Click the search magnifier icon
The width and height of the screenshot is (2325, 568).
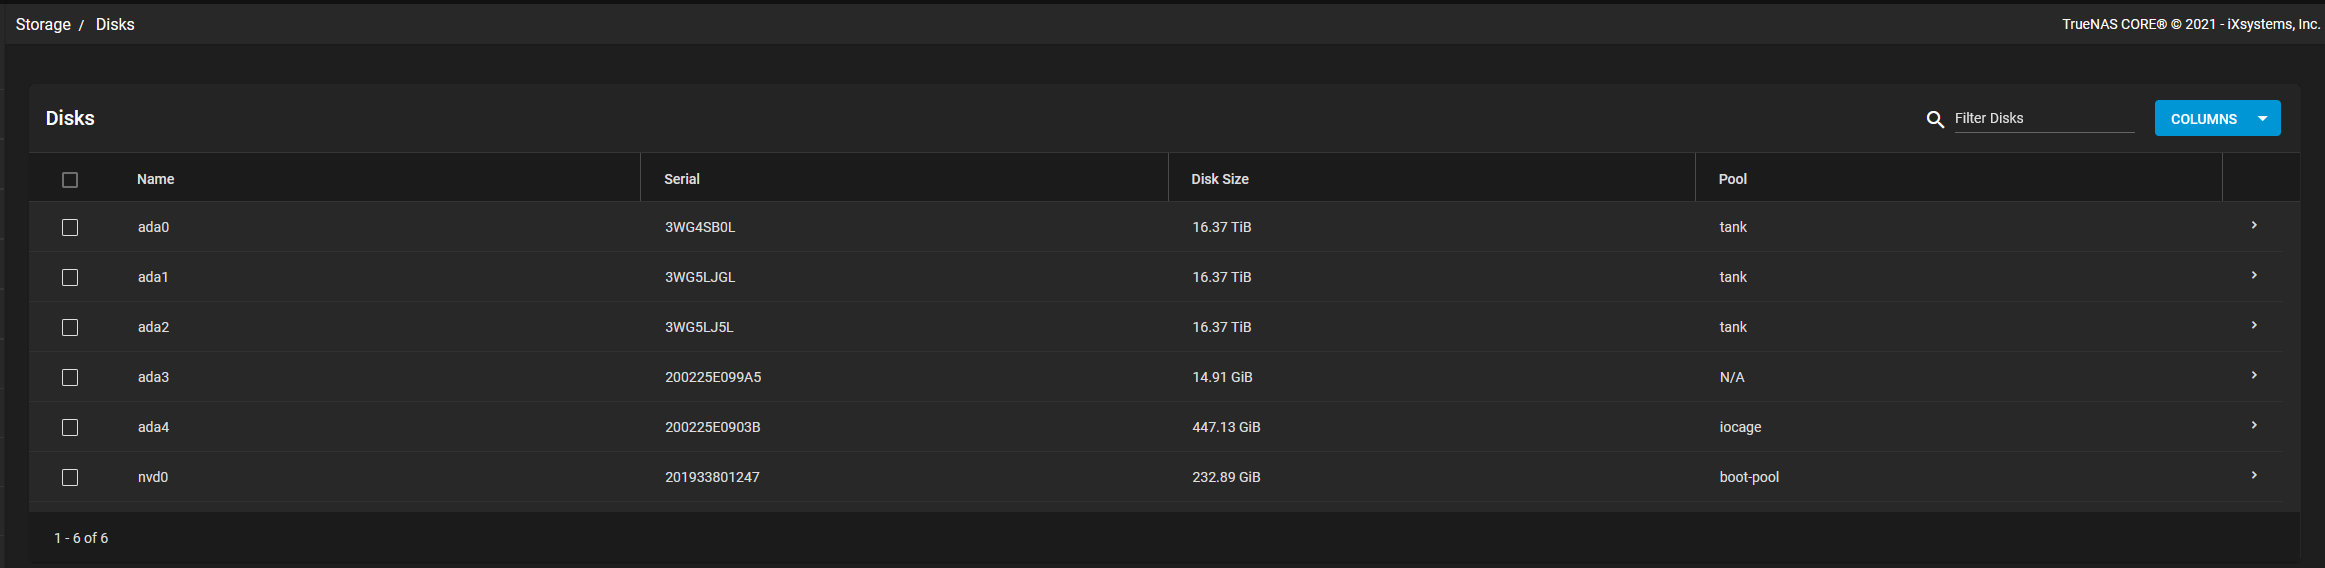(x=1935, y=120)
